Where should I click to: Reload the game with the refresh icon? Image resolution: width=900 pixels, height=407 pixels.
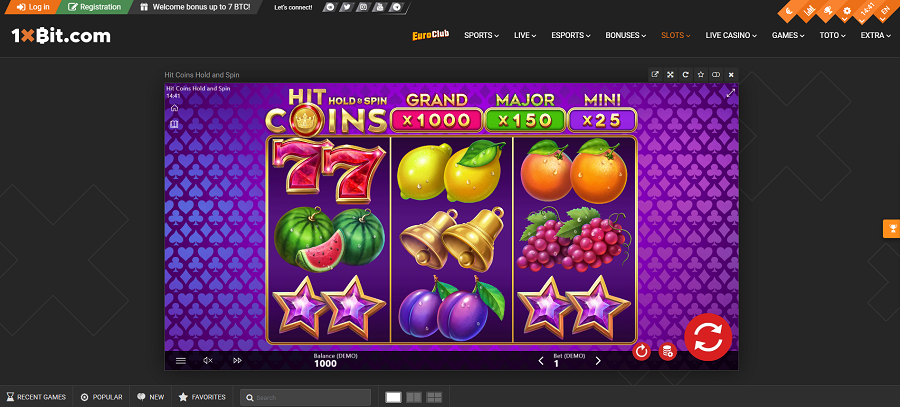685,75
